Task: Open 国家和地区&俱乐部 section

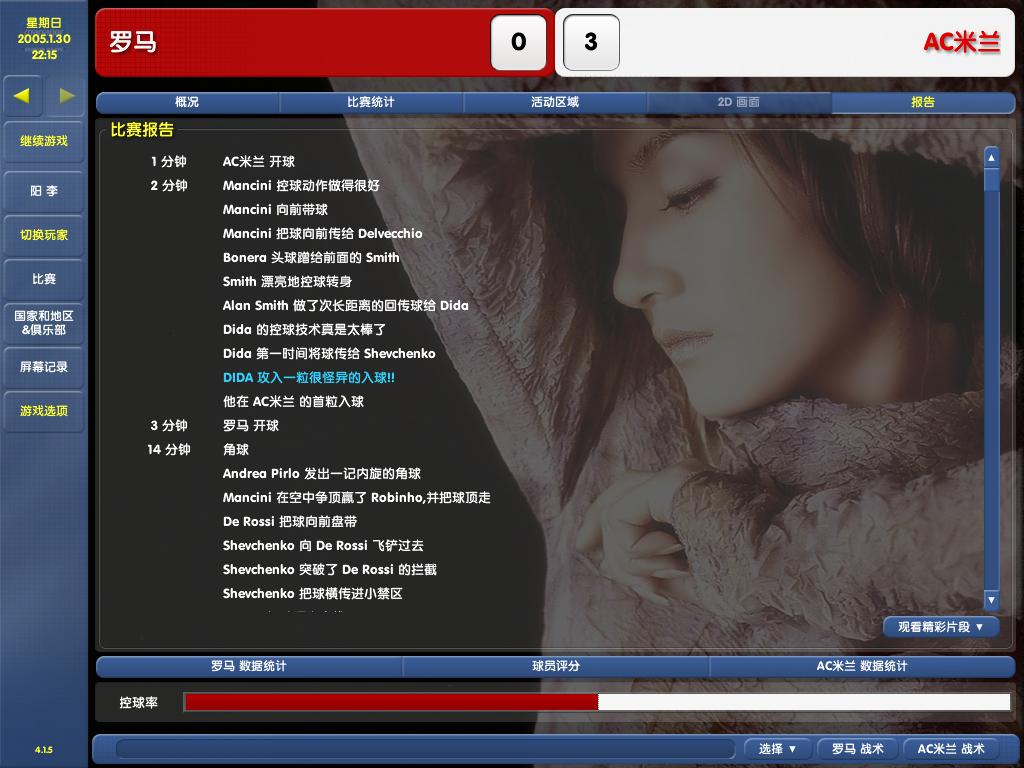Action: click(44, 323)
